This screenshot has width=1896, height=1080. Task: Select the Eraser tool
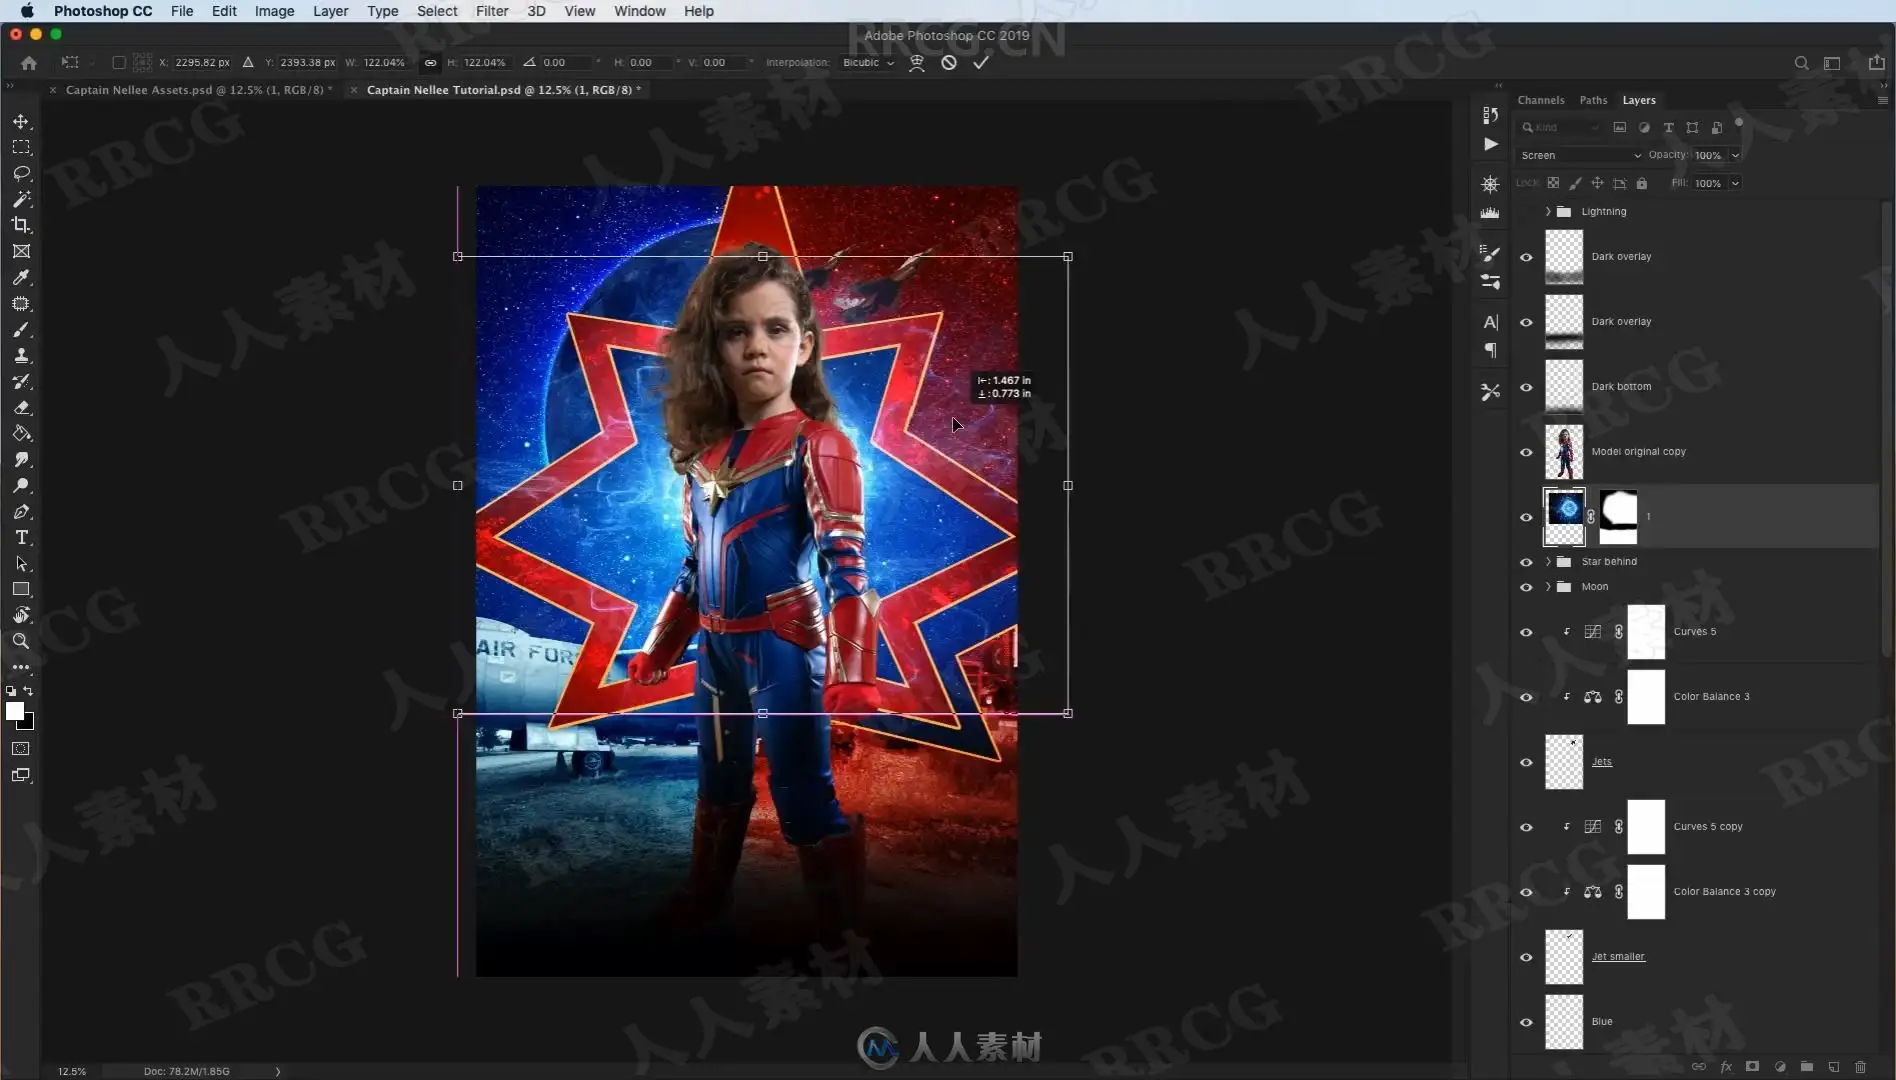pyautogui.click(x=21, y=407)
